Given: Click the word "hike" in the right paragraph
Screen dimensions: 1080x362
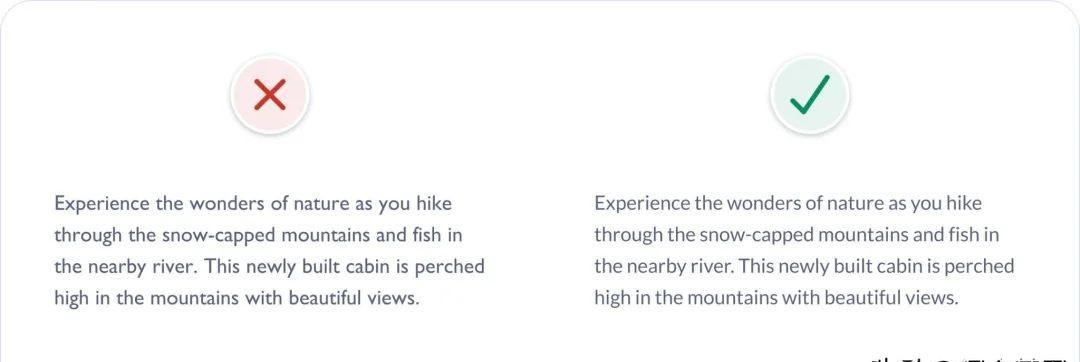Looking at the screenshot, I should pyautogui.click(x=964, y=204).
